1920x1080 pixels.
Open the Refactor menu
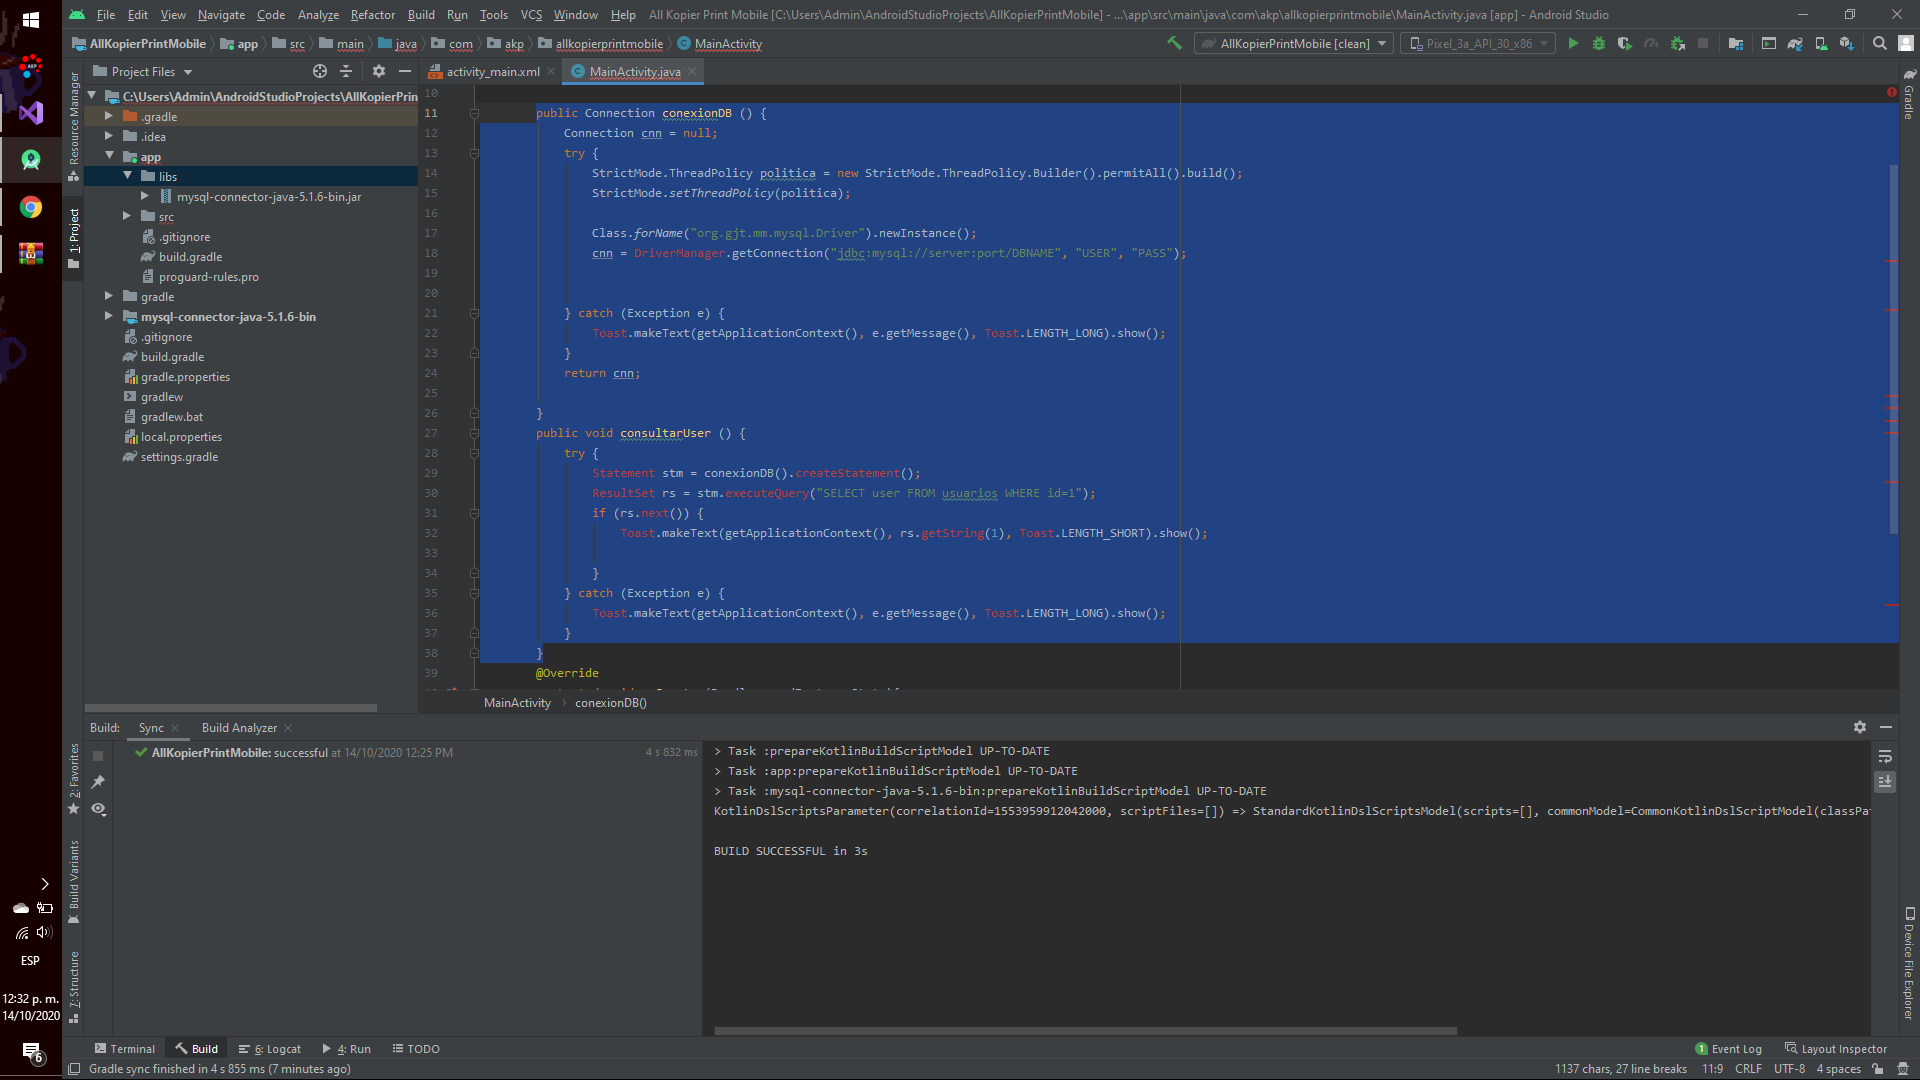(372, 14)
